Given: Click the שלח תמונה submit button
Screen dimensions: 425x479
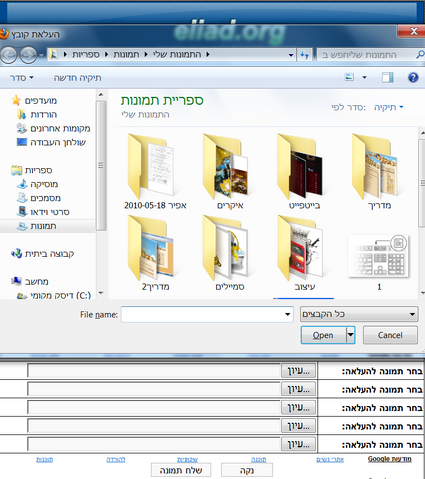Looking at the screenshot, I should tap(181, 470).
